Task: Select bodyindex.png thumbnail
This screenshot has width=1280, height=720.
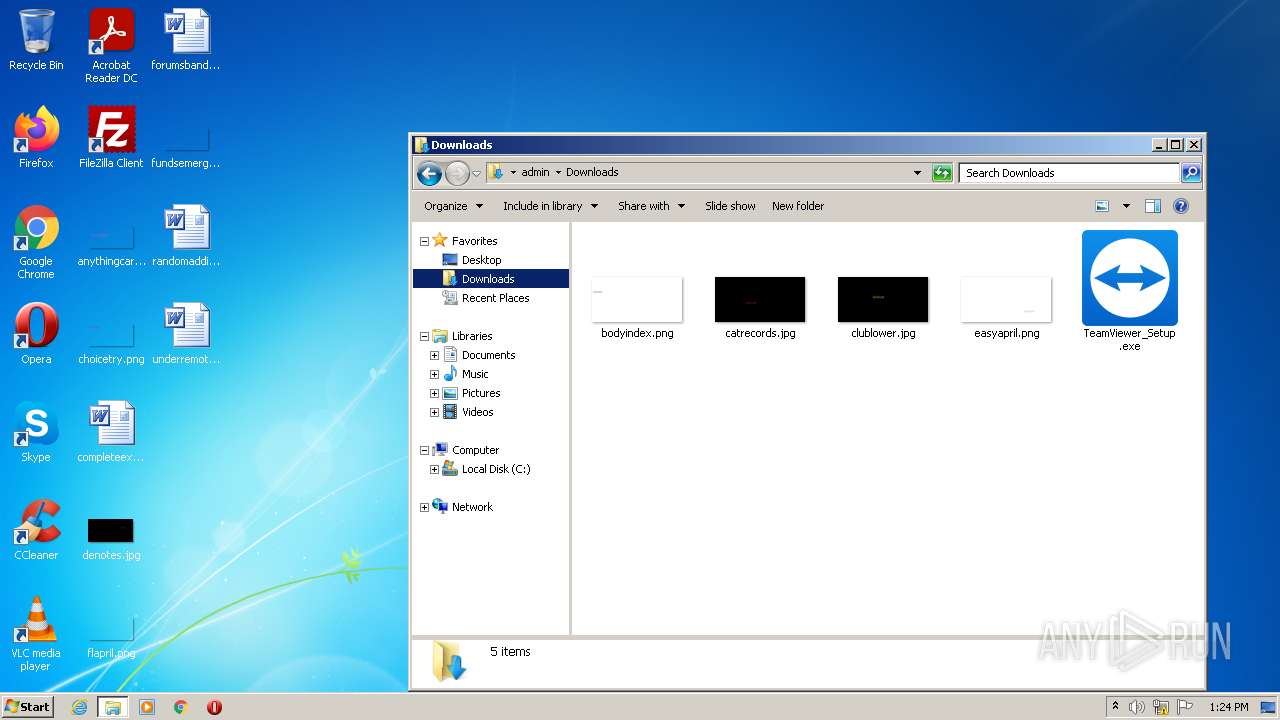Action: (x=637, y=308)
